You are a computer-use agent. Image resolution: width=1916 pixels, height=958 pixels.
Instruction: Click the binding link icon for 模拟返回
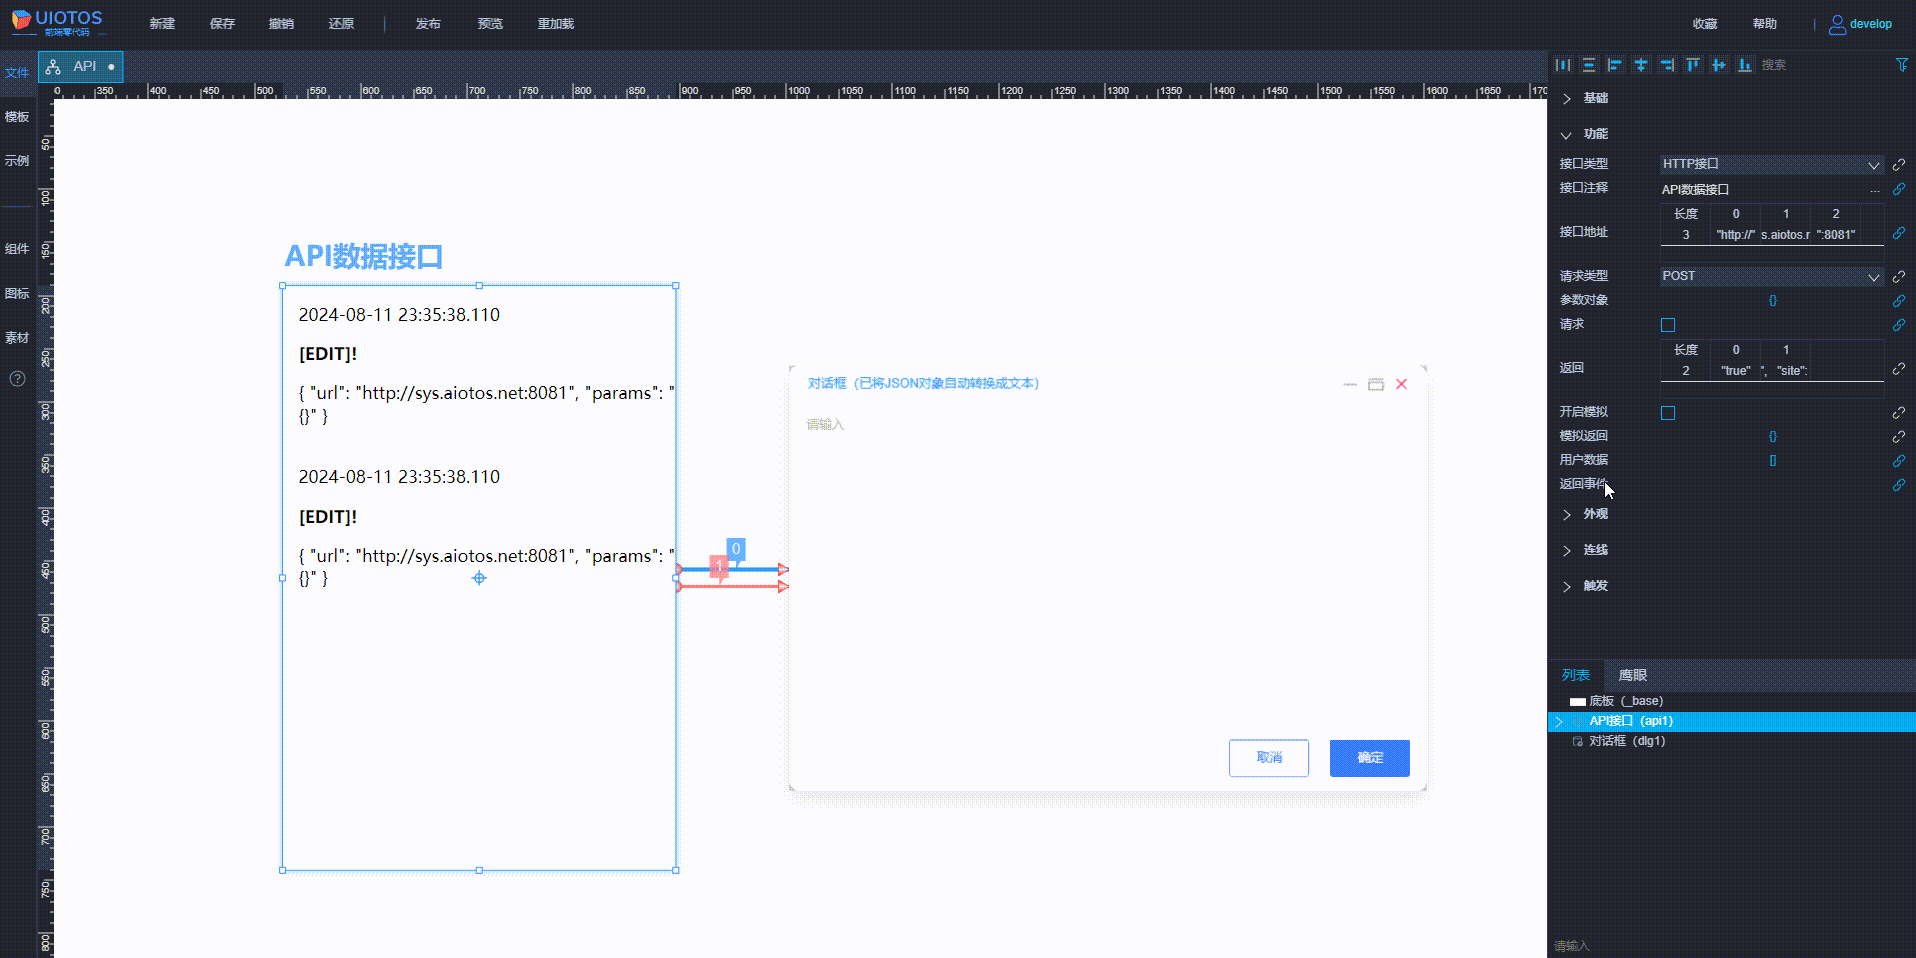[1899, 437]
